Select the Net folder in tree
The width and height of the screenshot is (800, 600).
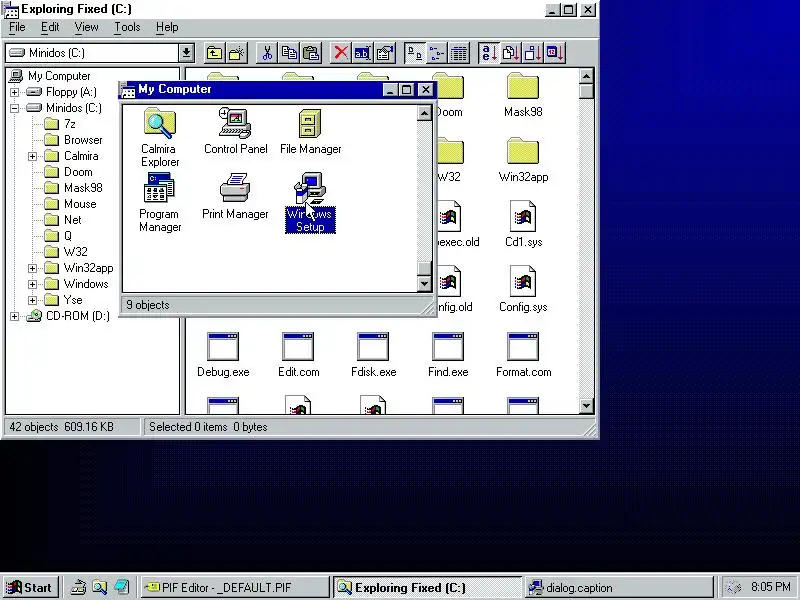(63, 220)
